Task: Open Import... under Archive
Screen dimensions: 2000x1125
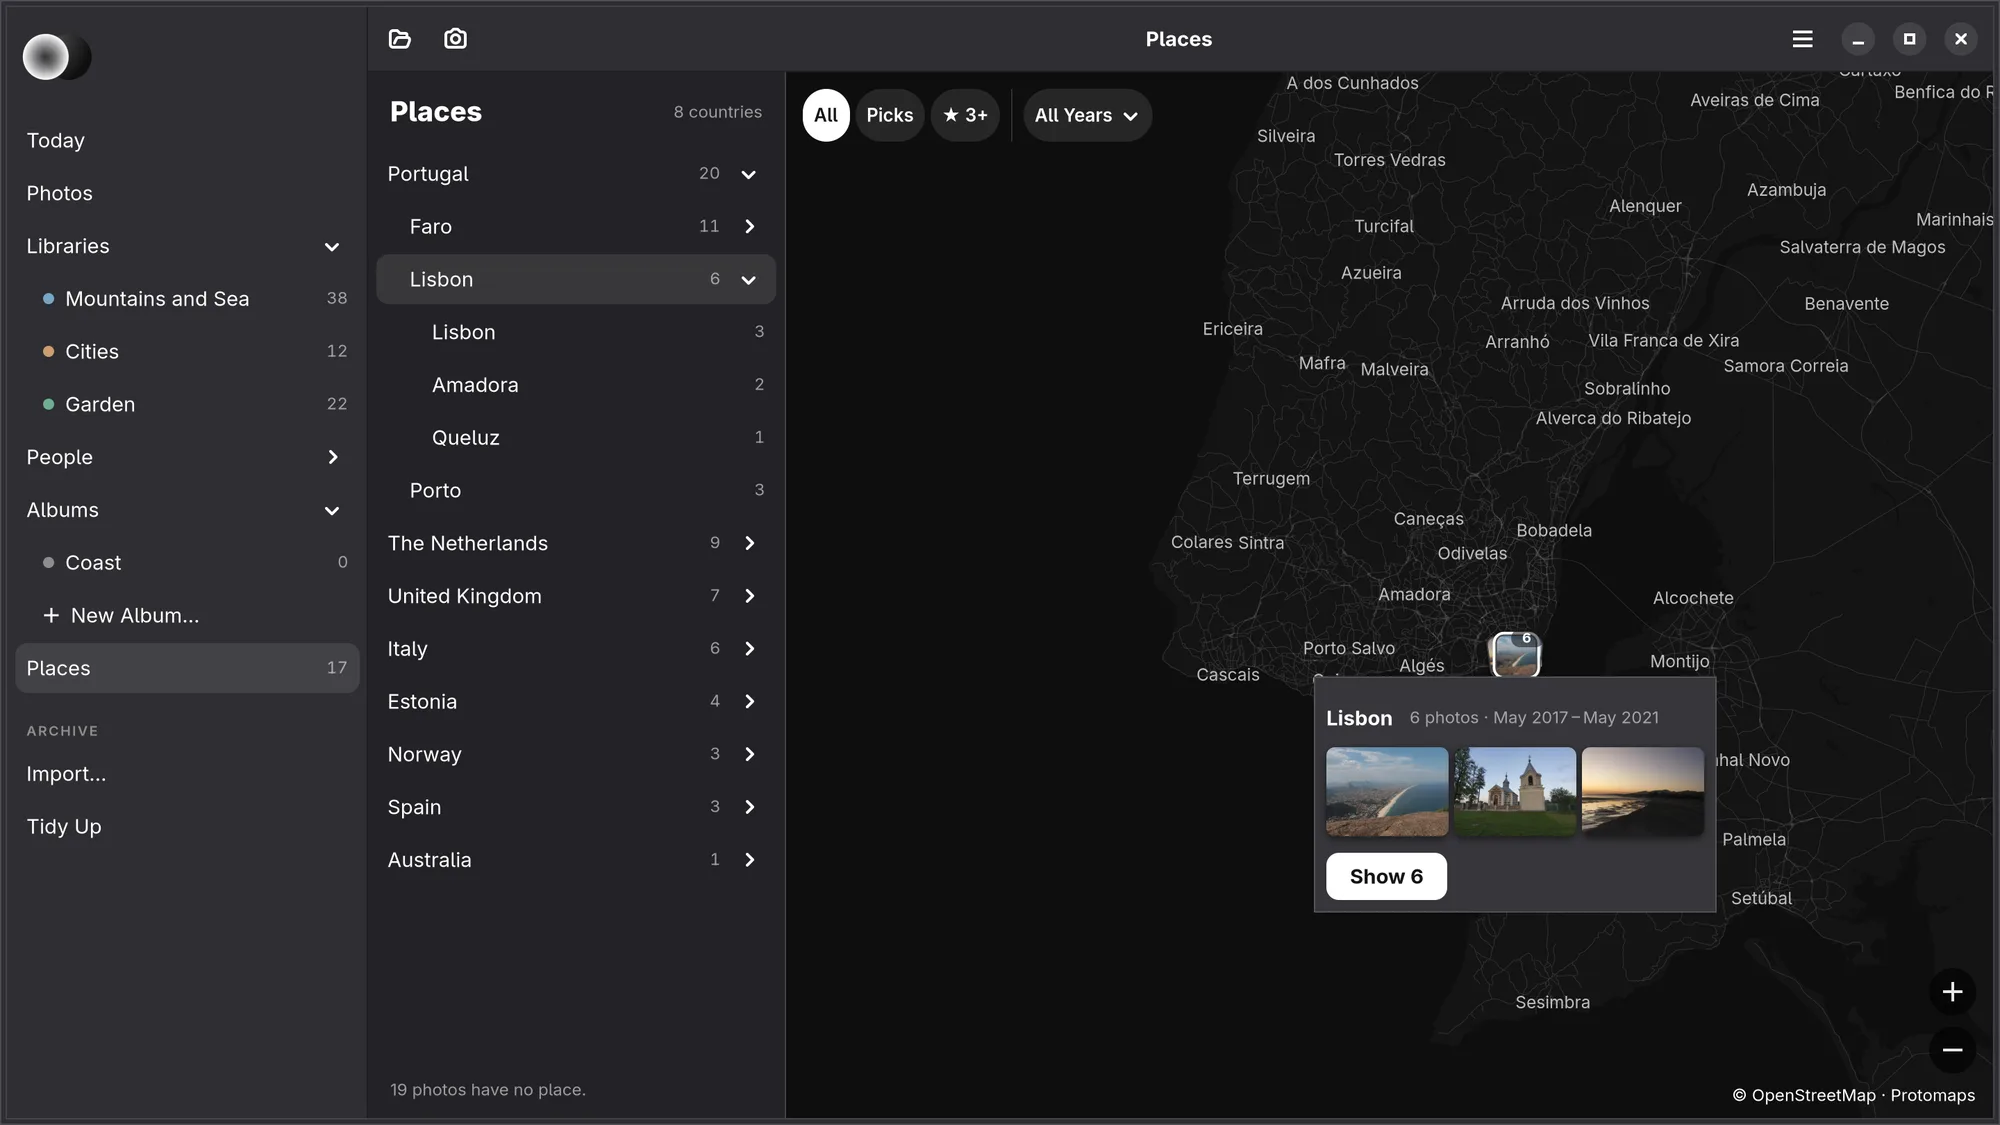Action: [187, 774]
